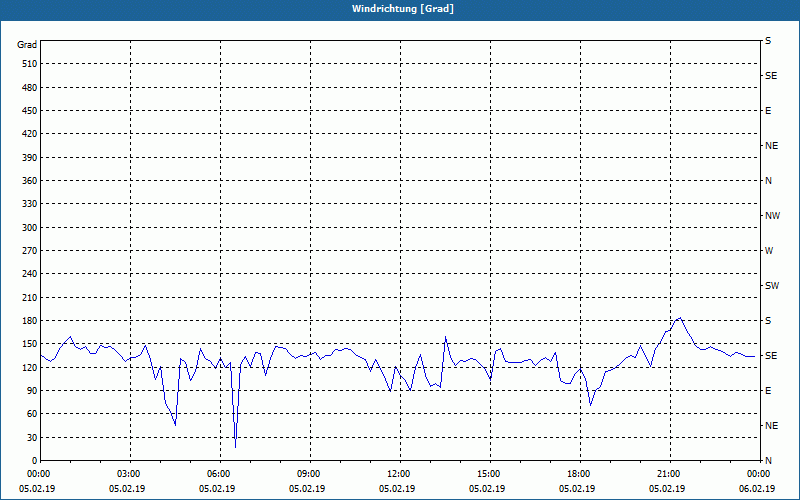Click the 'W' compass label
The width and height of the screenshot is (800, 500).
click(x=769, y=251)
